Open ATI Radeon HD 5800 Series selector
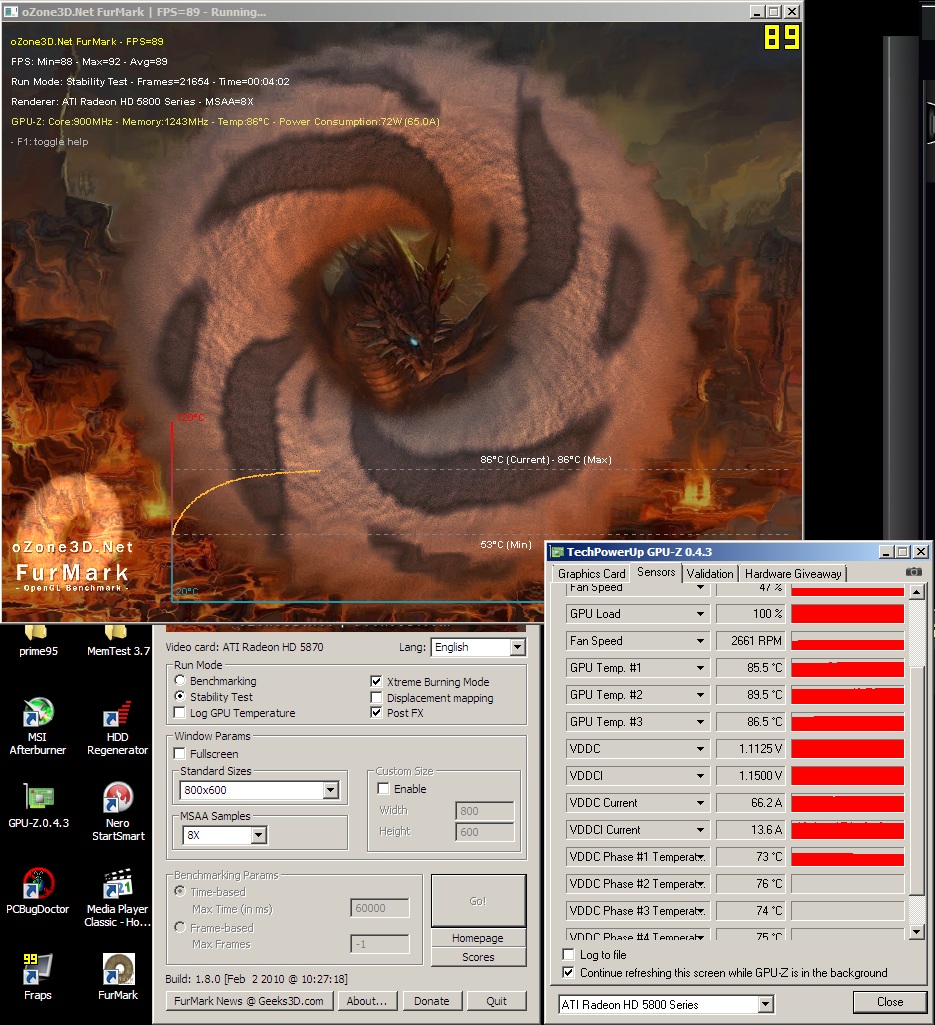This screenshot has height=1025, width=935. (766, 1004)
